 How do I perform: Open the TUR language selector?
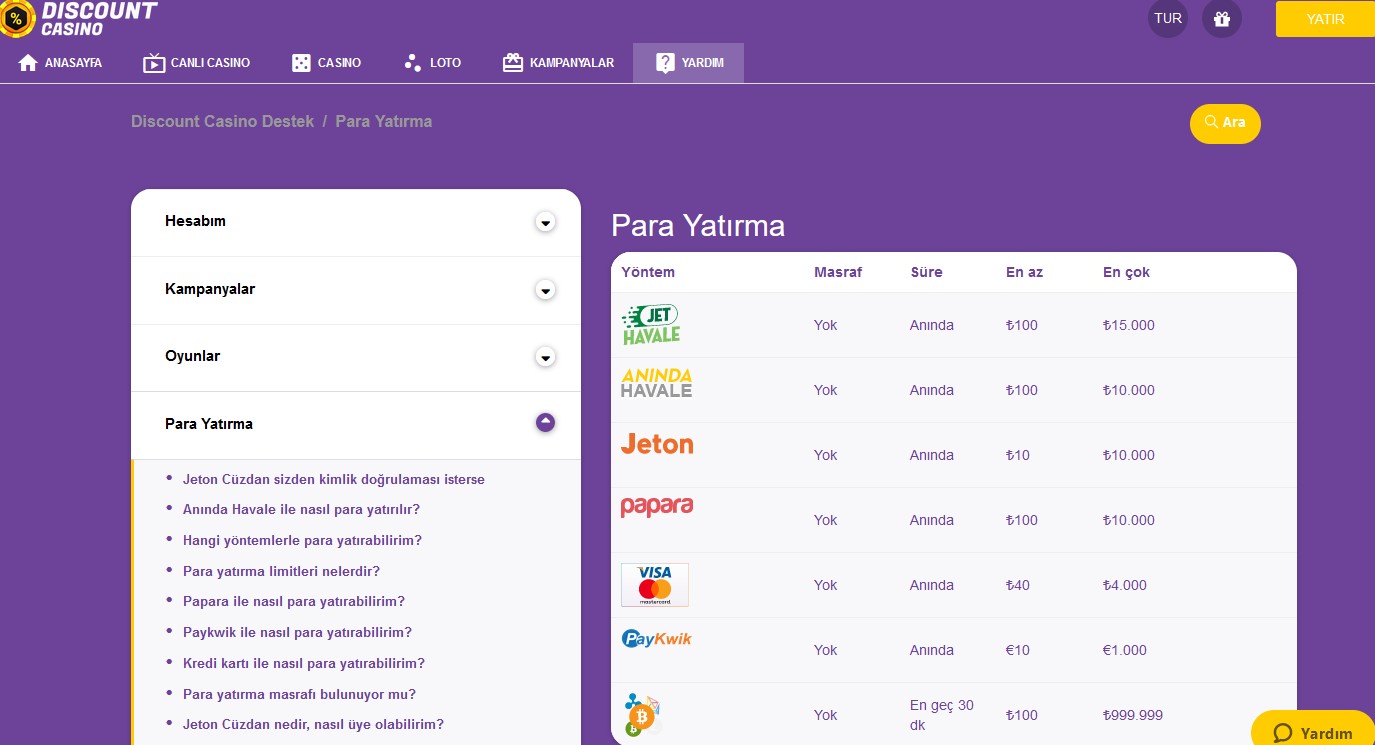coord(1167,18)
